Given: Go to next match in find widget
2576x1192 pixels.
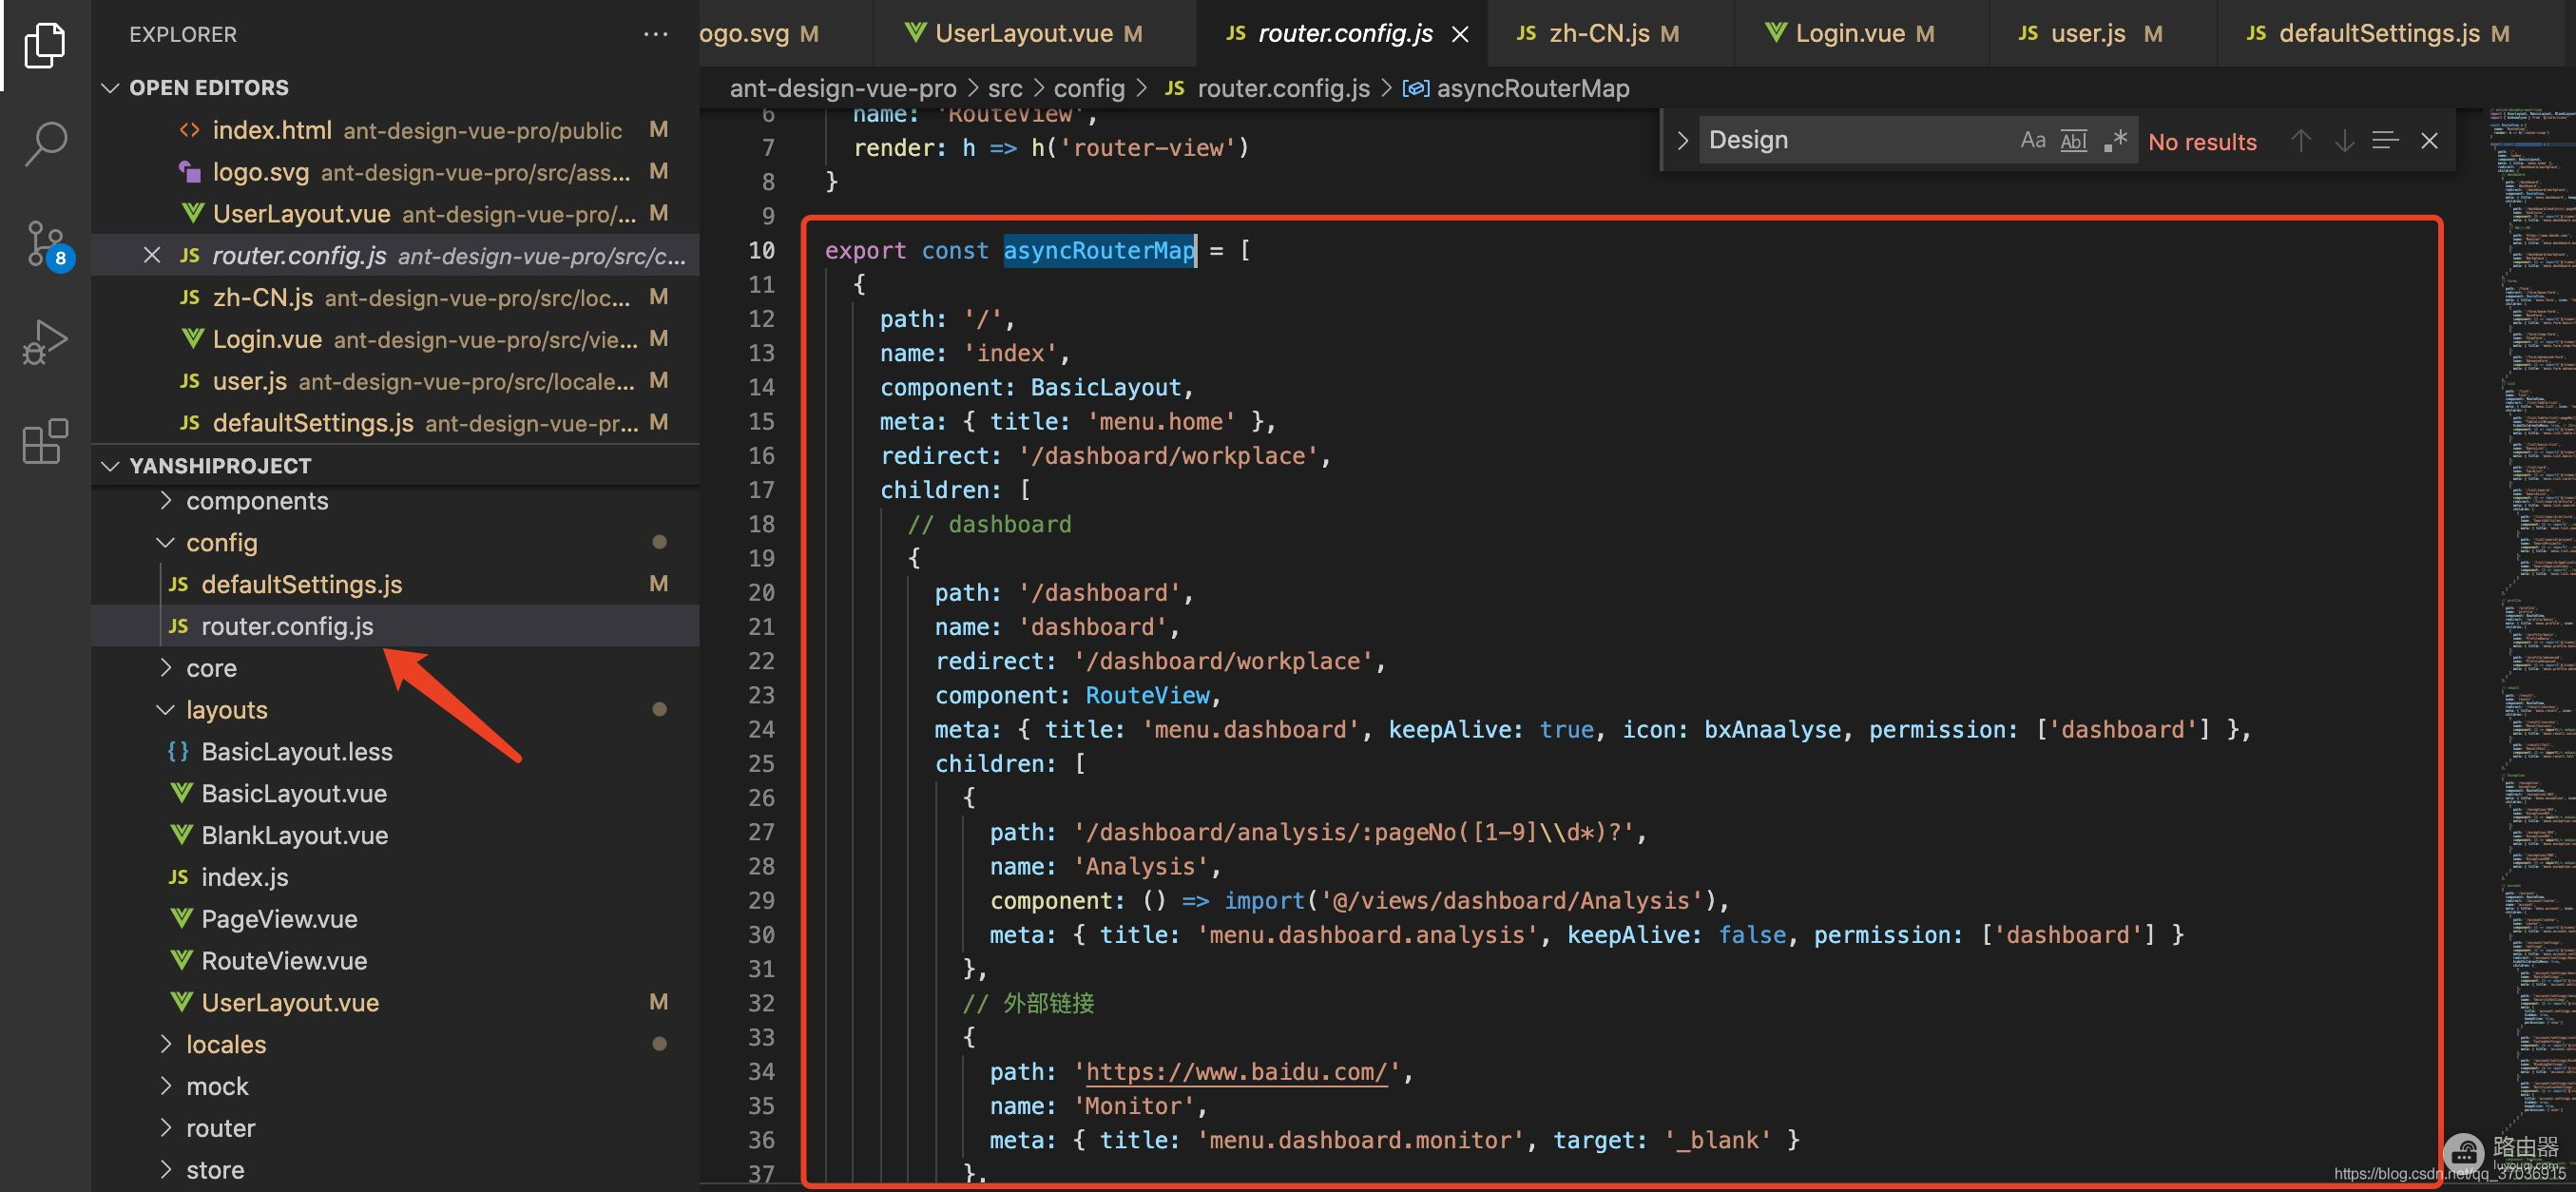Looking at the screenshot, I should [2343, 141].
